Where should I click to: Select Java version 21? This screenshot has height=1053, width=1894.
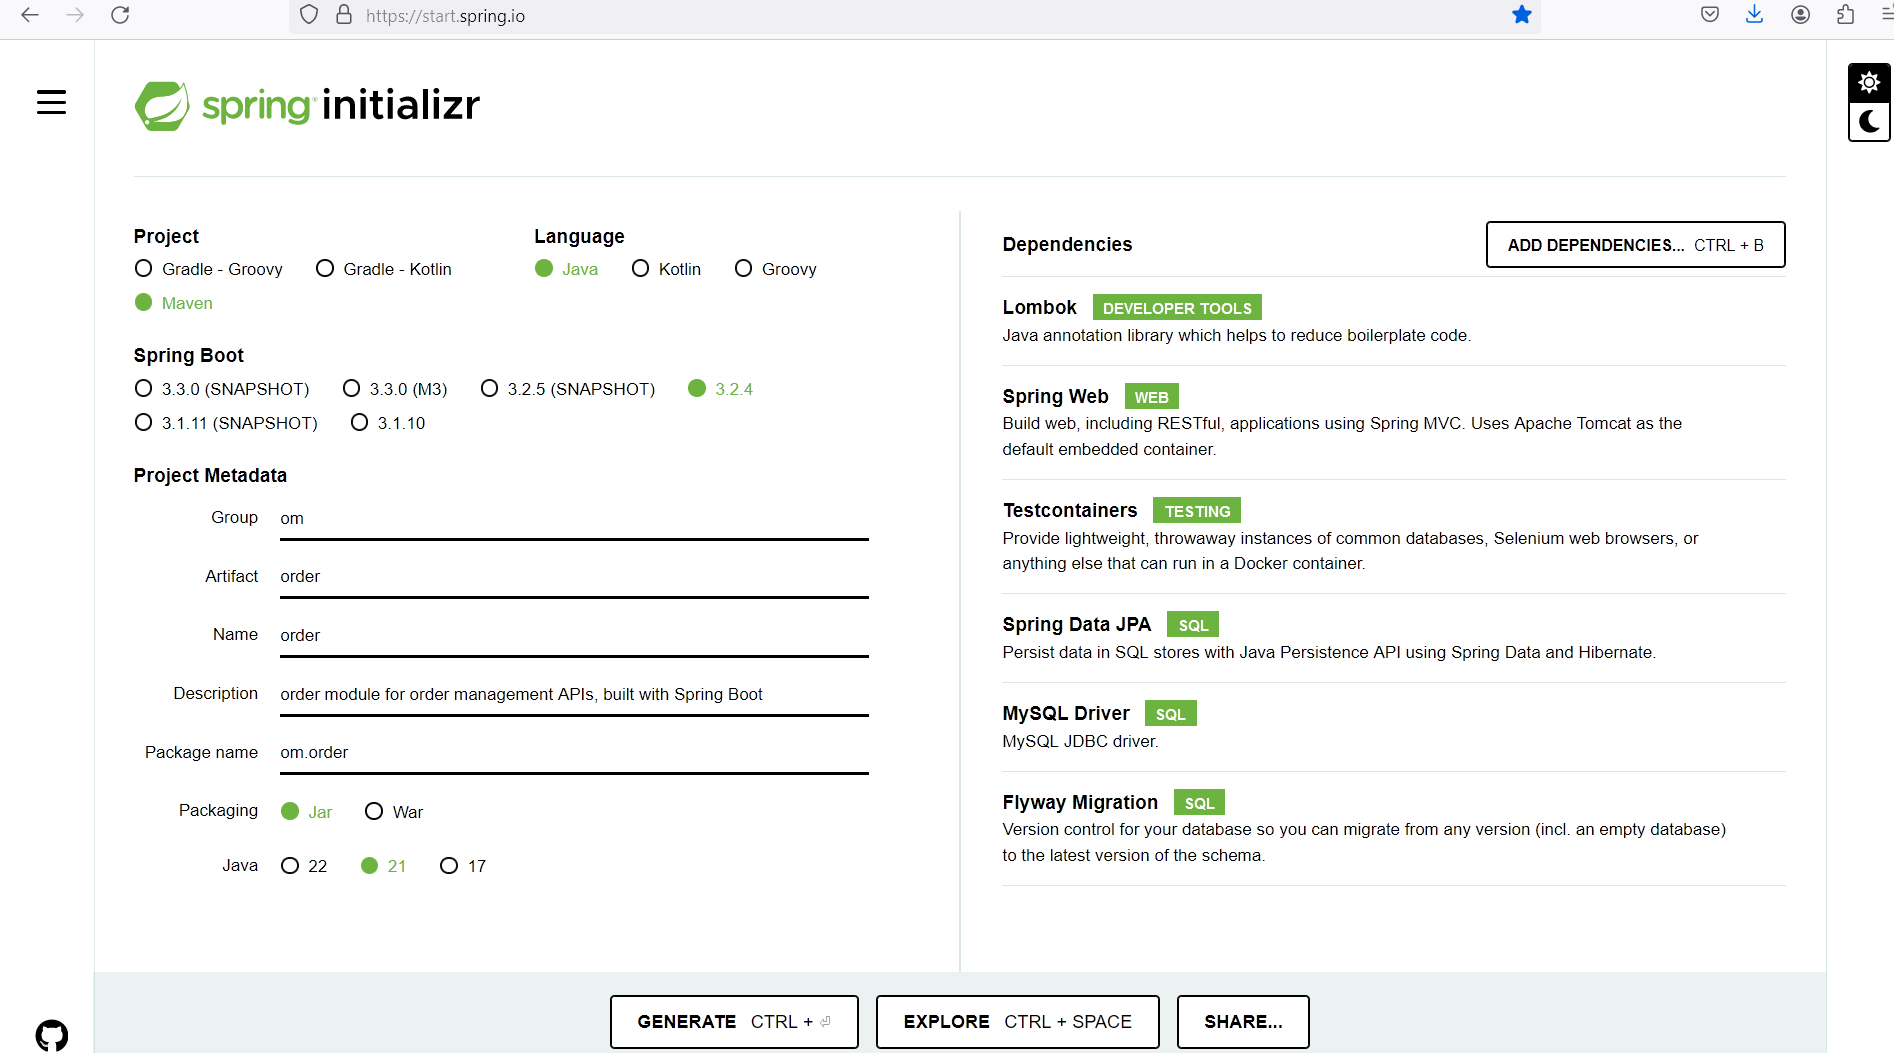[384, 866]
